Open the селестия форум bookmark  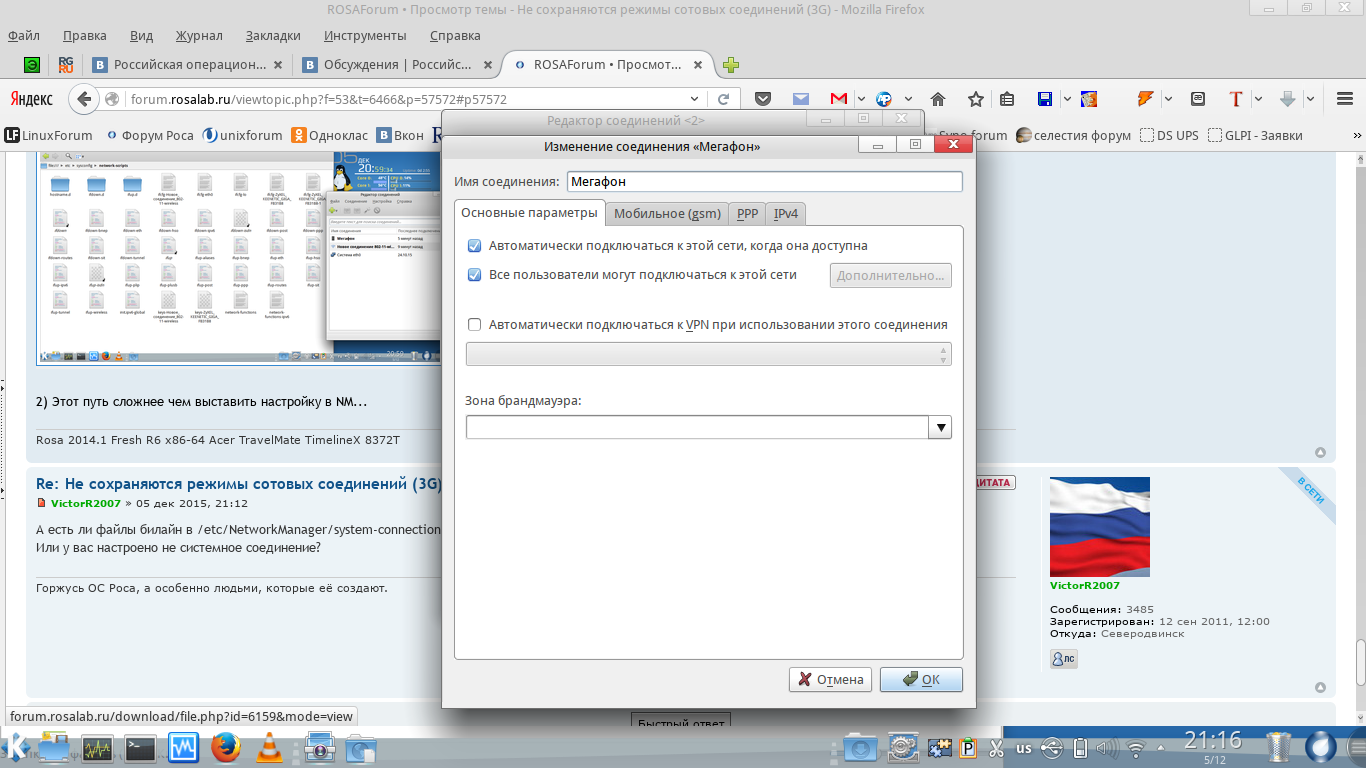(1073, 135)
